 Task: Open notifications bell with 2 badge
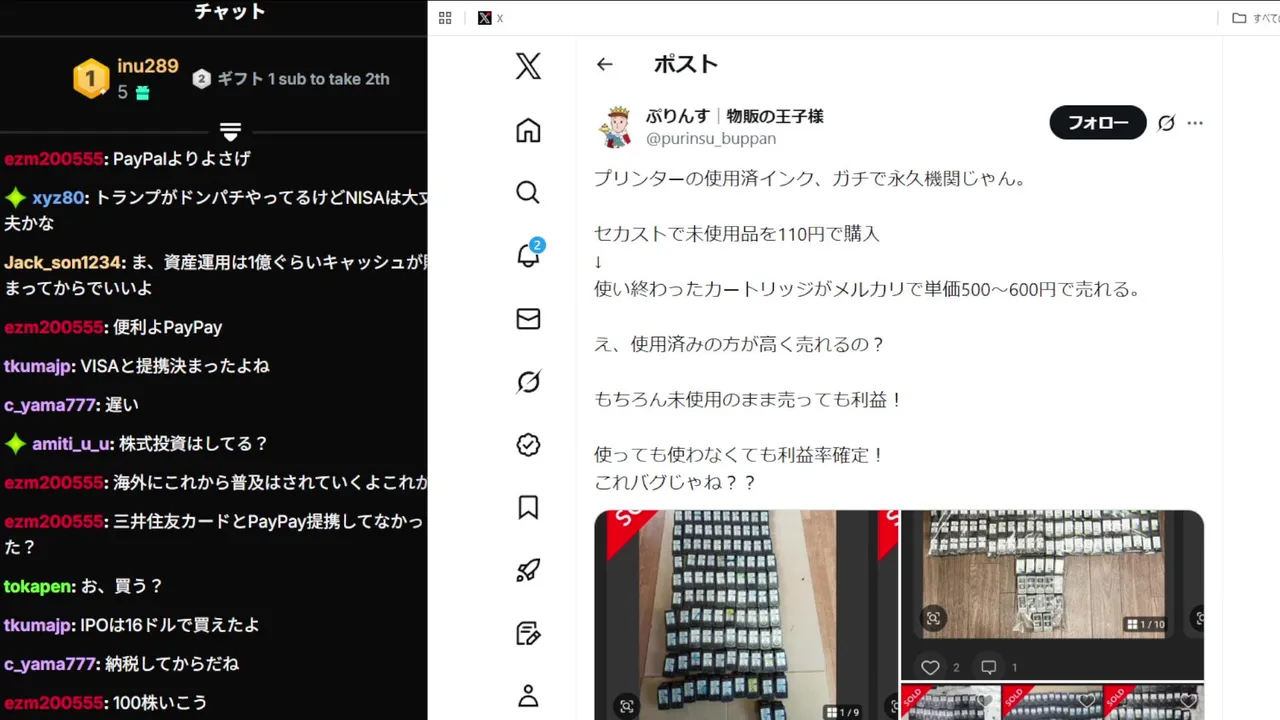pyautogui.click(x=529, y=254)
